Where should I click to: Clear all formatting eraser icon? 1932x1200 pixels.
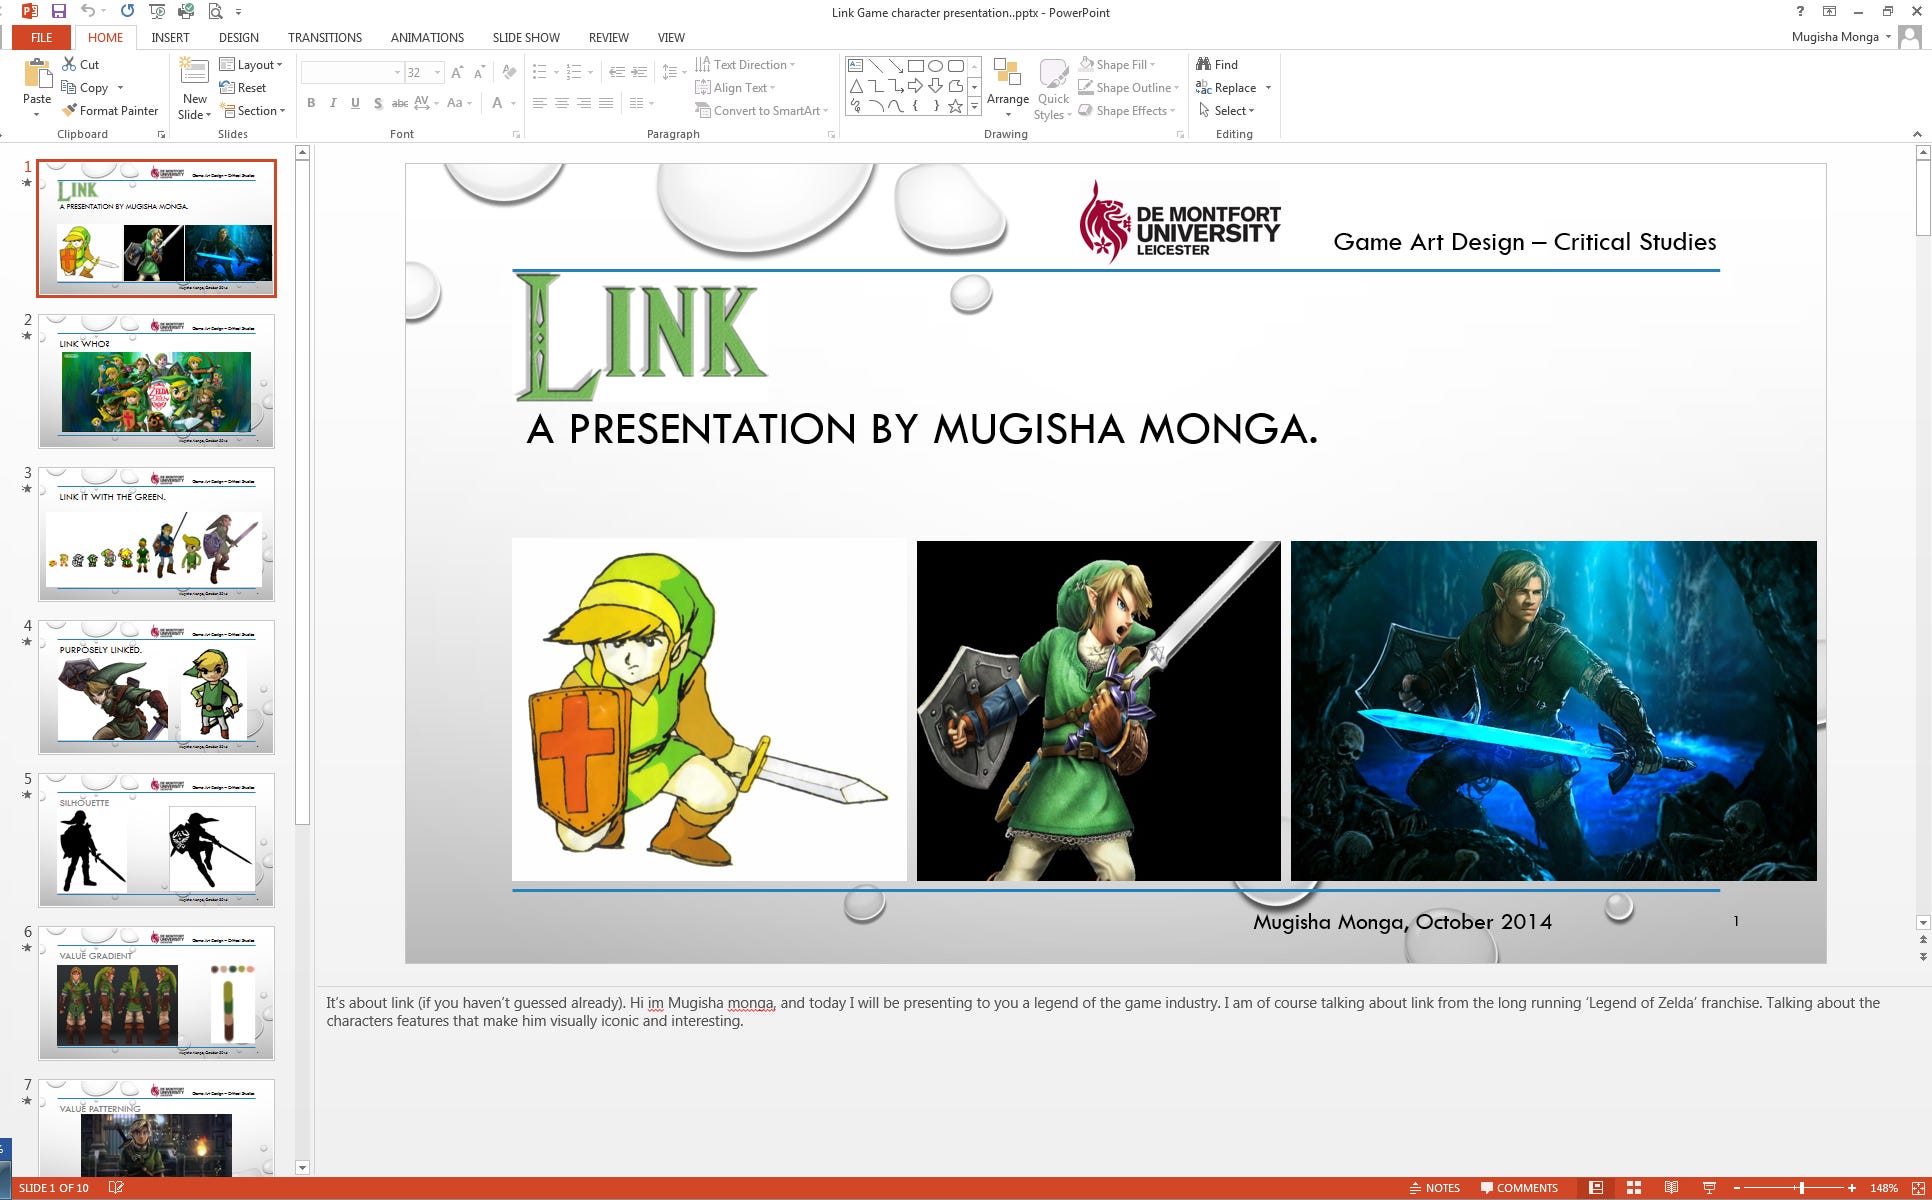[509, 72]
